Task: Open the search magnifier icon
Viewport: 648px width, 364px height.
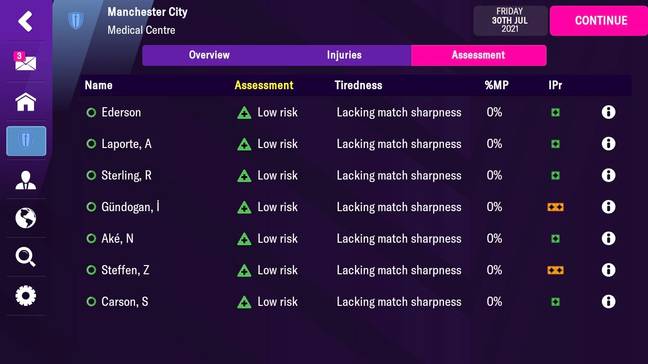Action: click(x=26, y=257)
